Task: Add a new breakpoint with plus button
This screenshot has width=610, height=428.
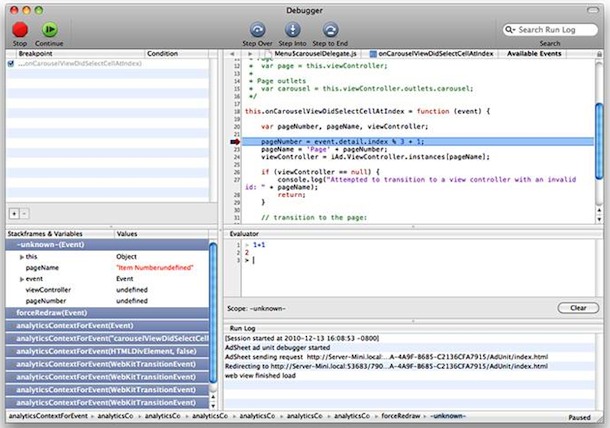Action: point(14,213)
